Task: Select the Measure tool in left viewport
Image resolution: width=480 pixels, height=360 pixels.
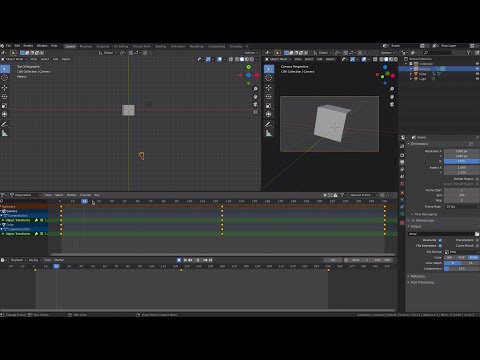Action: click(5, 133)
